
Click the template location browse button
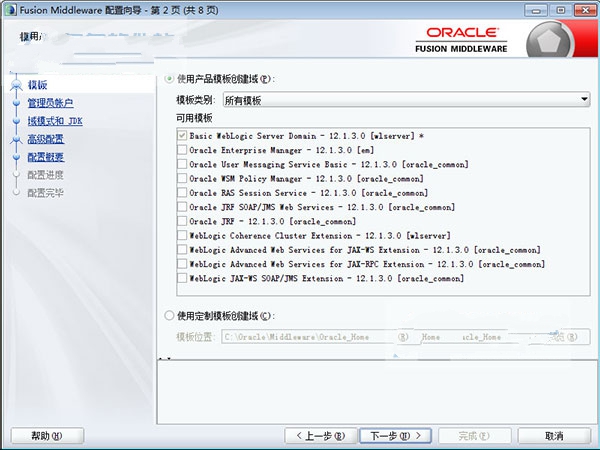tap(568, 337)
